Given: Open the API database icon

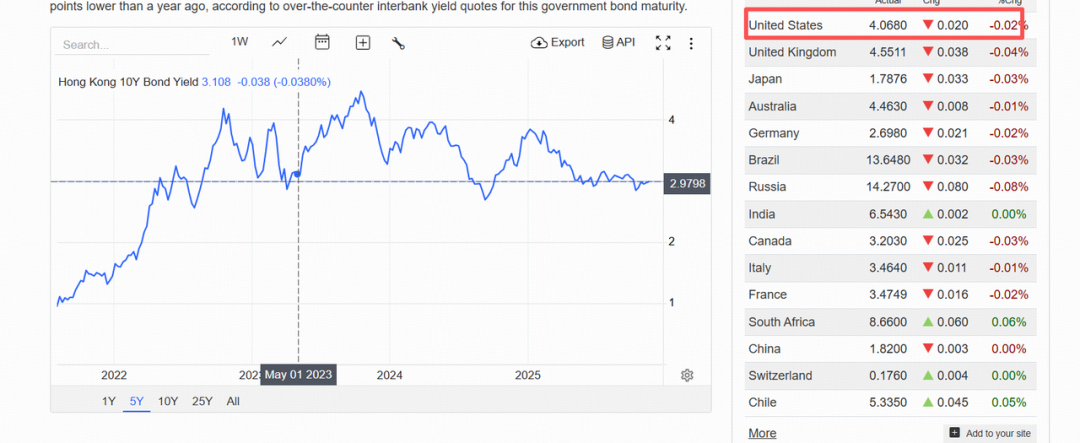Looking at the screenshot, I should click(x=618, y=42).
